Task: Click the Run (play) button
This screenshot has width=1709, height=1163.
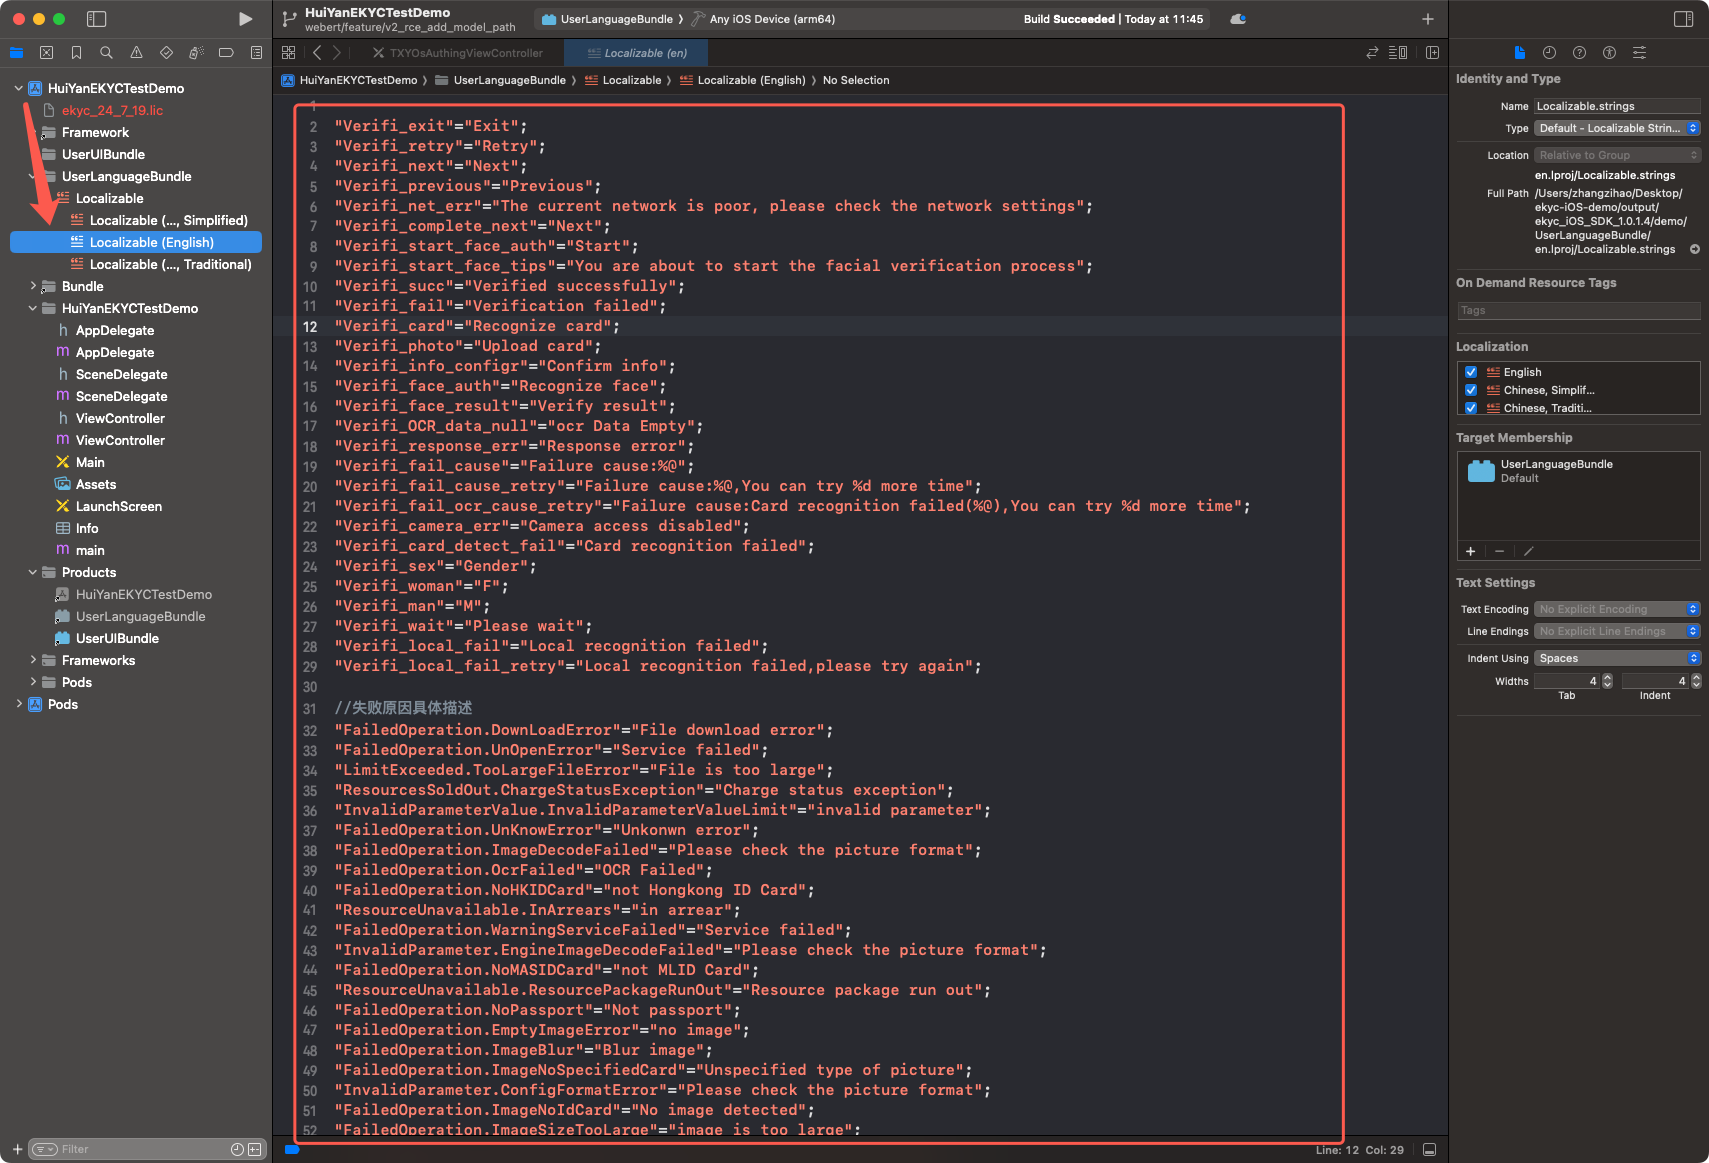Action: coord(245,19)
